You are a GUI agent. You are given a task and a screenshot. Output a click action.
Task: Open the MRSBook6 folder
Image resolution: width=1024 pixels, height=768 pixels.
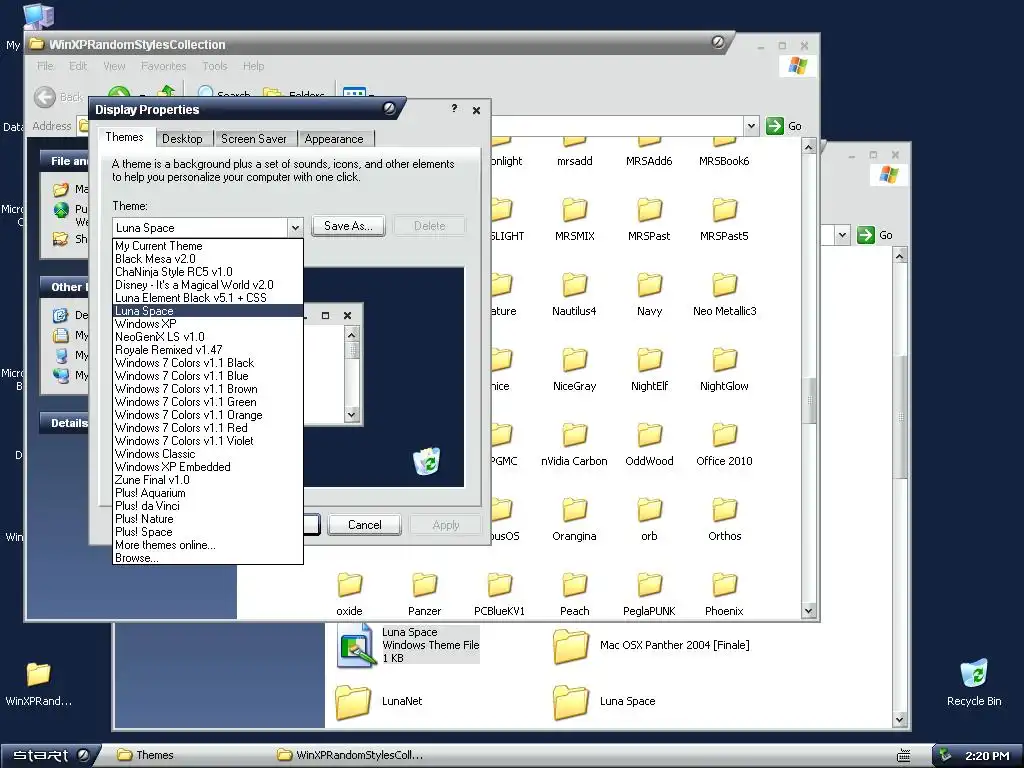[x=724, y=142]
